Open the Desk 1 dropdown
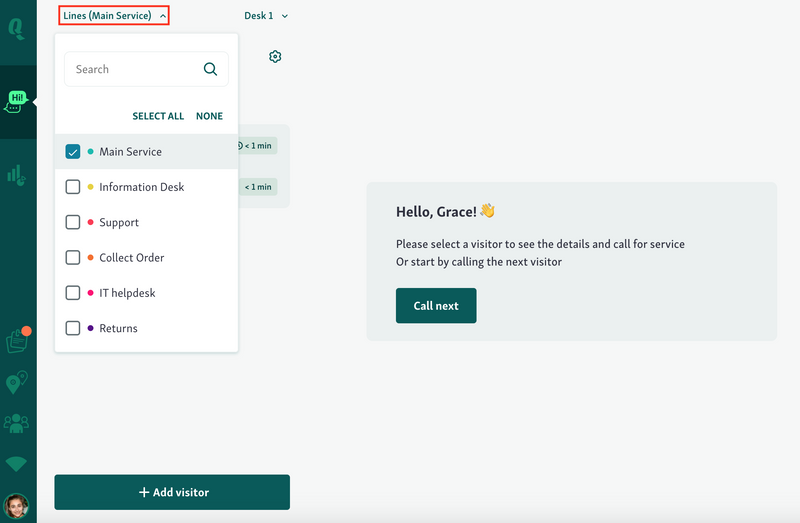 coord(266,15)
